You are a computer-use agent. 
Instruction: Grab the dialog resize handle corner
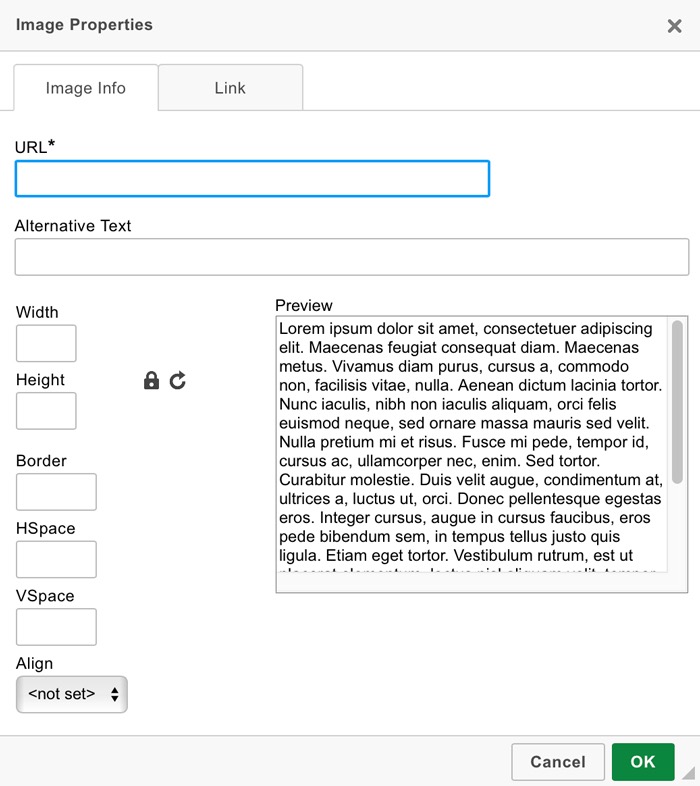[689, 772]
